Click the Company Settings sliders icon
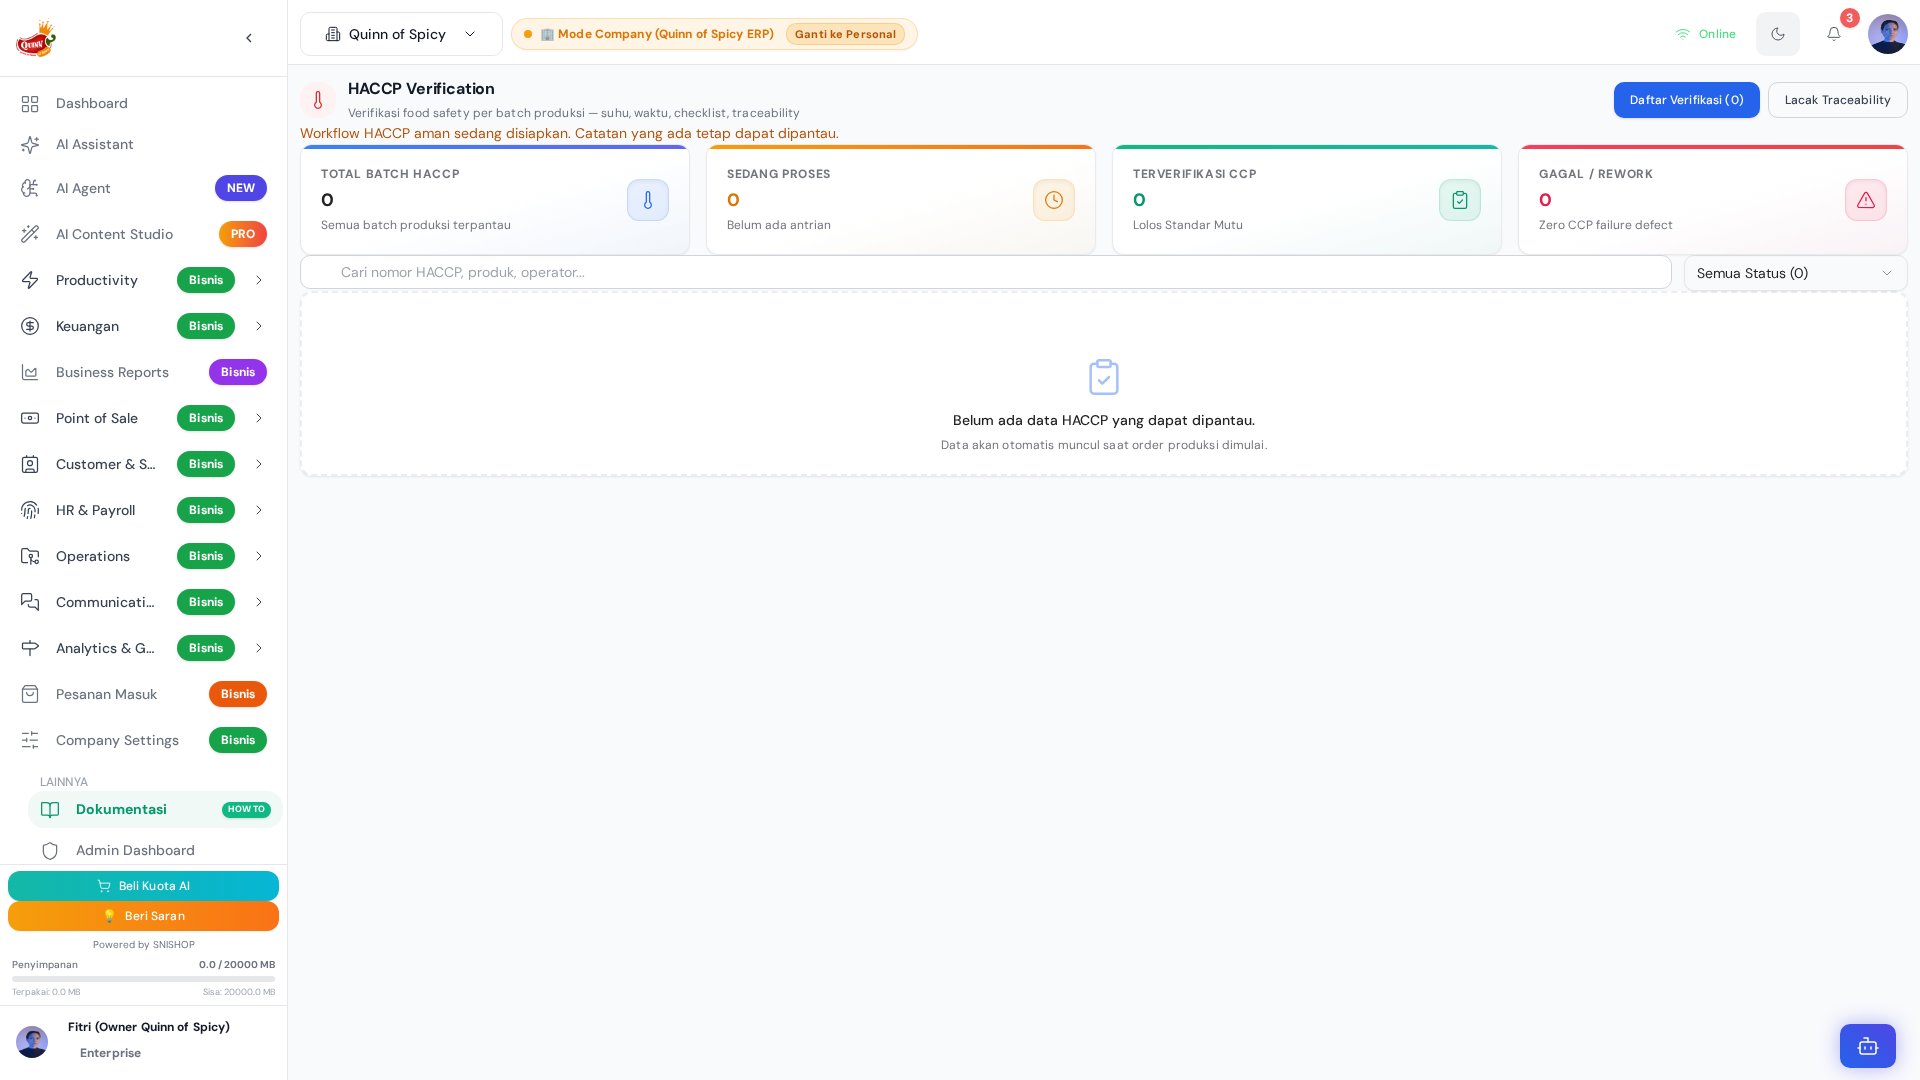This screenshot has width=1920, height=1080. point(30,740)
